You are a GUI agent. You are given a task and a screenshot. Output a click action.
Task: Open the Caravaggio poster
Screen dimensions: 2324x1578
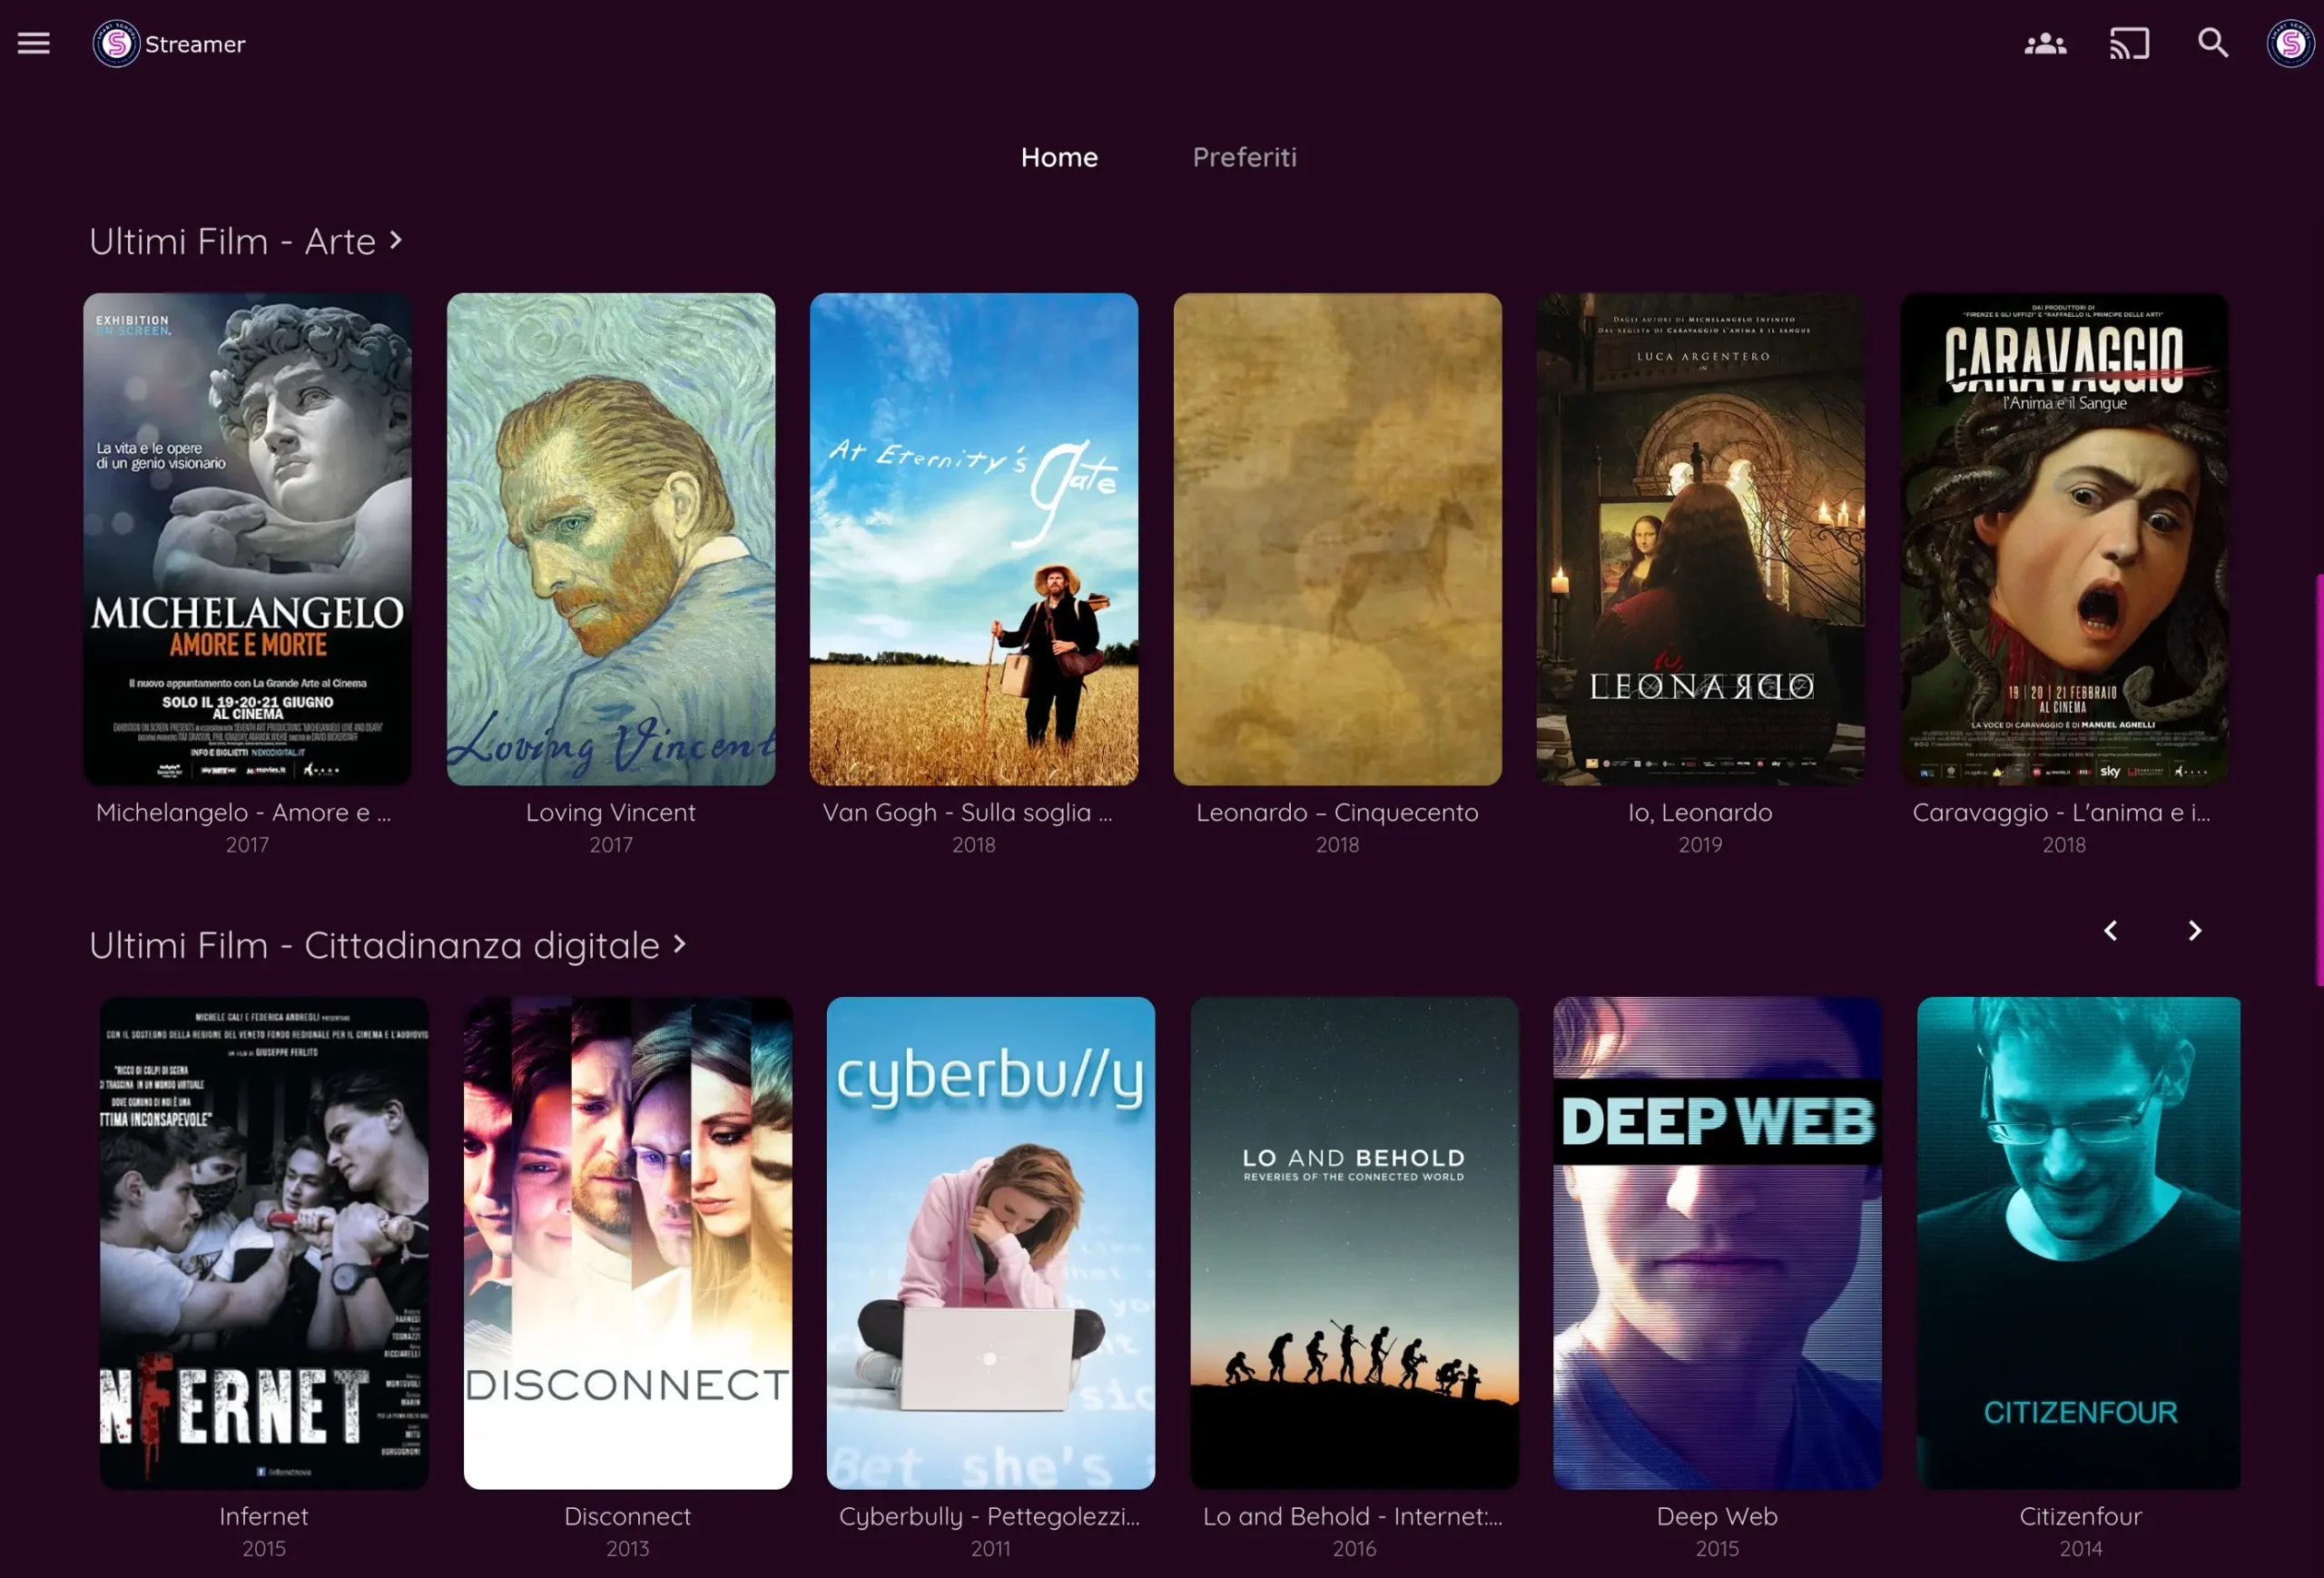(2064, 539)
